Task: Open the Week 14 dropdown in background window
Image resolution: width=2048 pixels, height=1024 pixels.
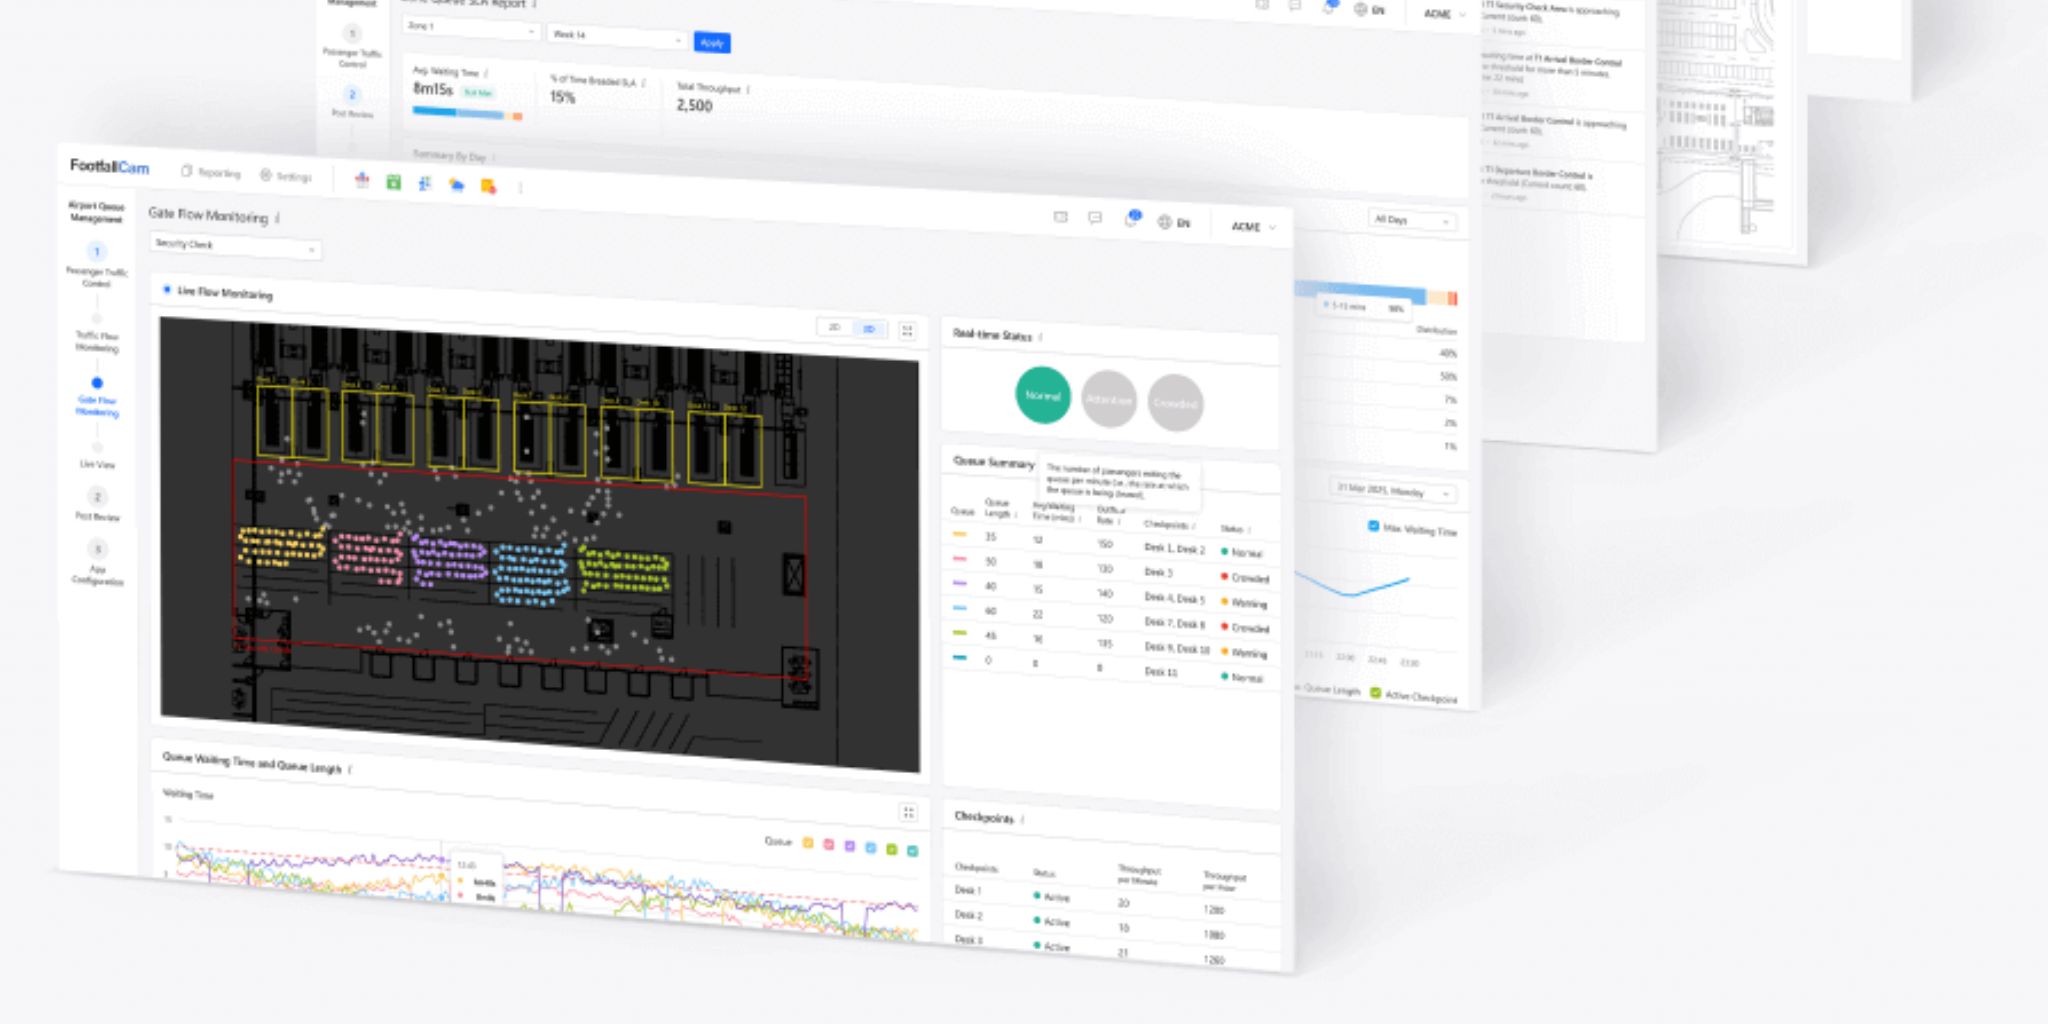Action: point(616,36)
